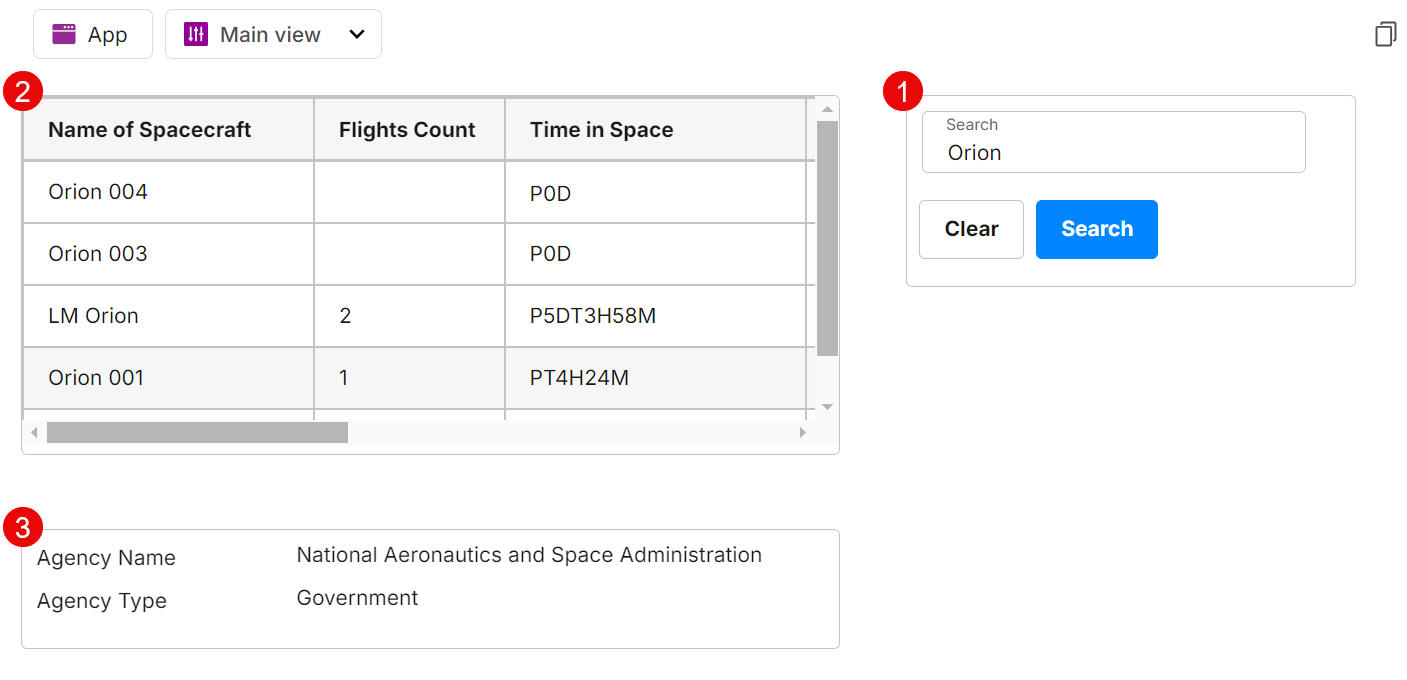
Task: Click the vertical scrollbar thumb of table
Action: pyautogui.click(x=827, y=238)
